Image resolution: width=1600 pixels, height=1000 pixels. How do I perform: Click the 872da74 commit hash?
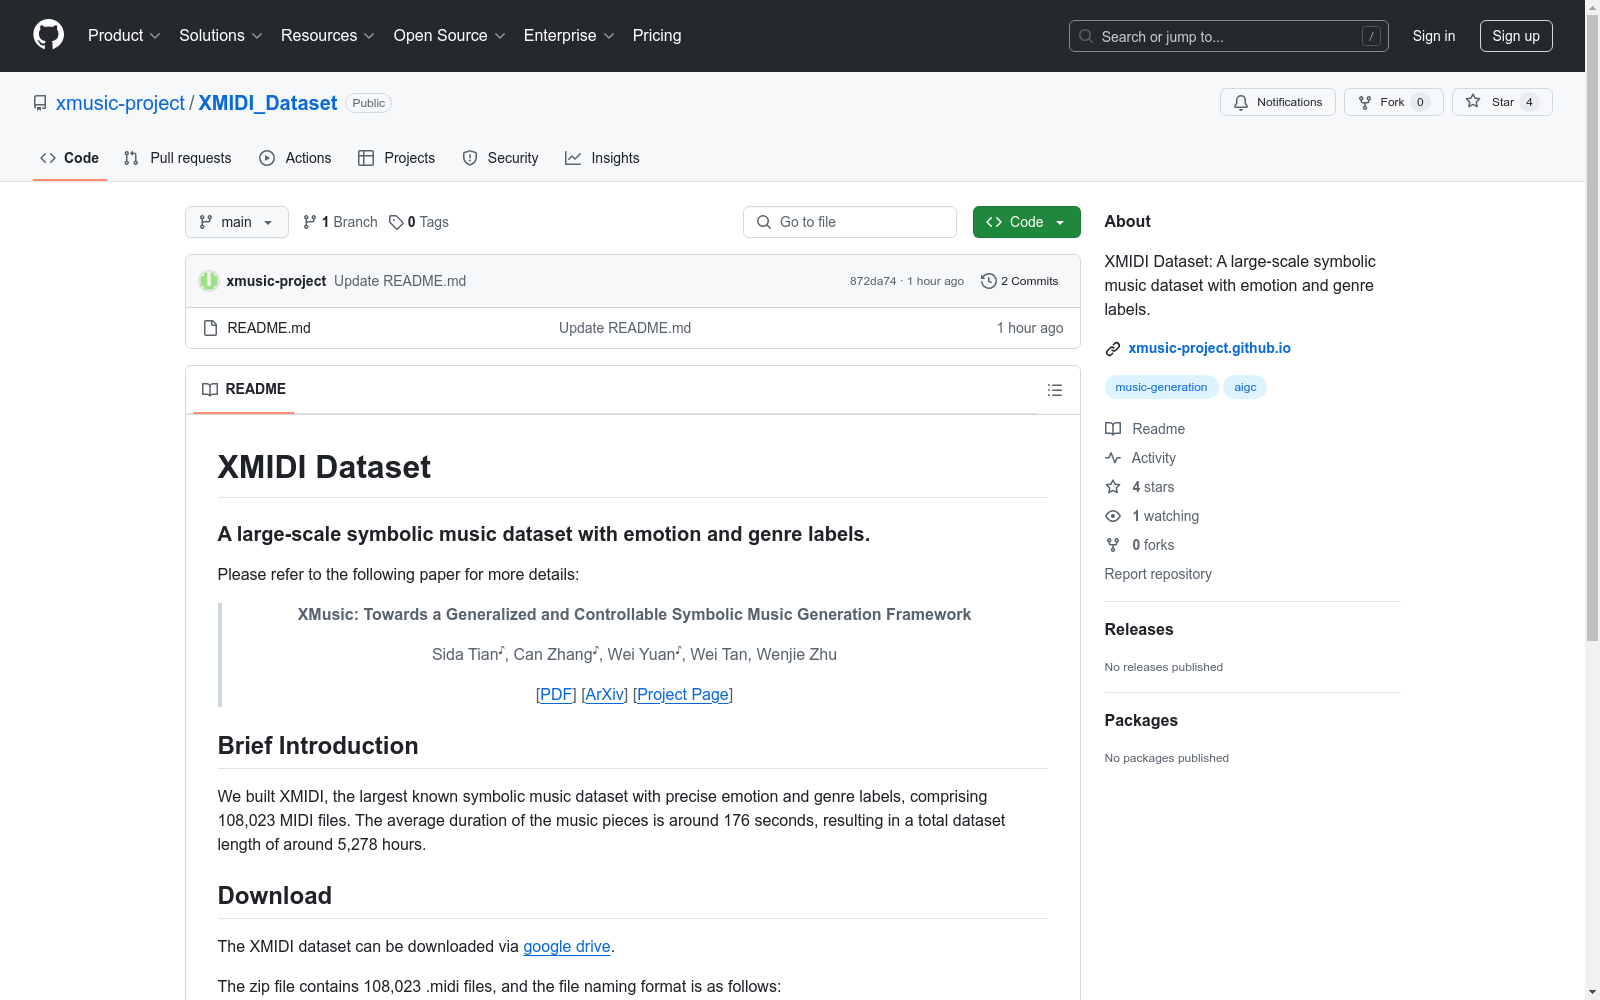point(873,281)
